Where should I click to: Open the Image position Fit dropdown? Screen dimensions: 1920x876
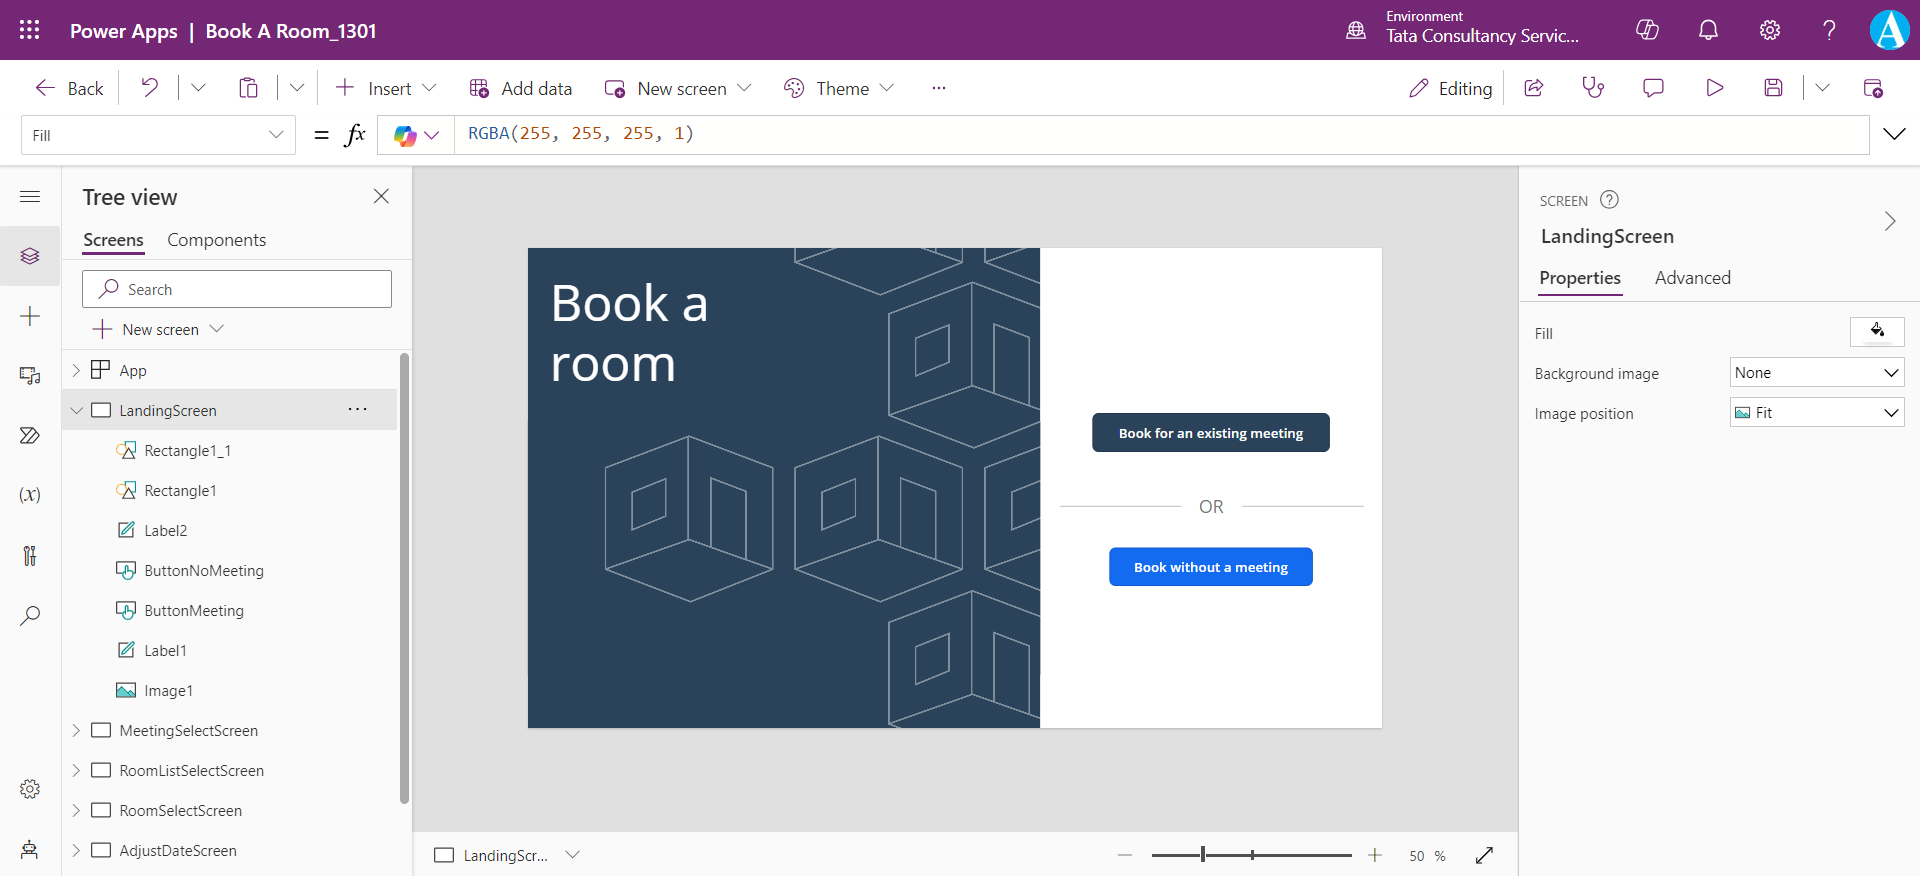pyautogui.click(x=1816, y=413)
